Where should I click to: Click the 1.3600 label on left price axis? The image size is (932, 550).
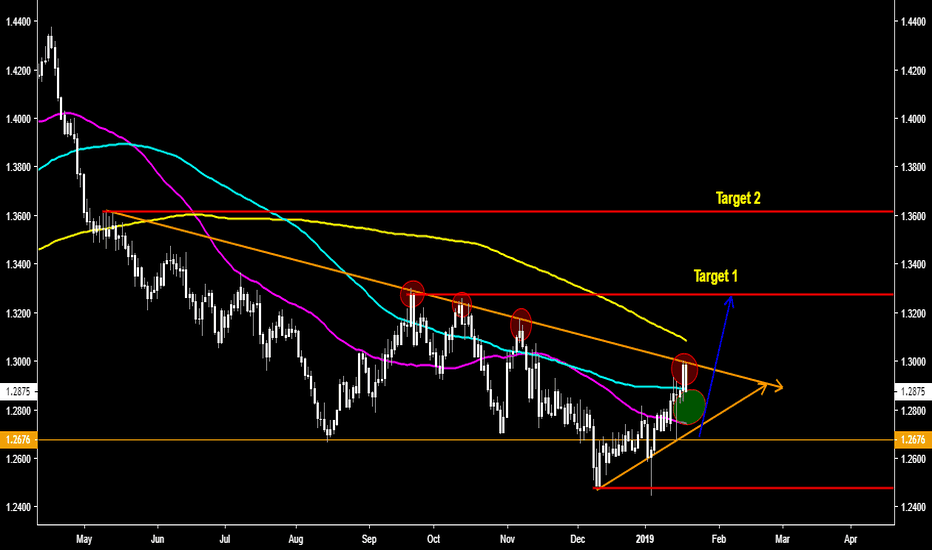[x=18, y=216]
